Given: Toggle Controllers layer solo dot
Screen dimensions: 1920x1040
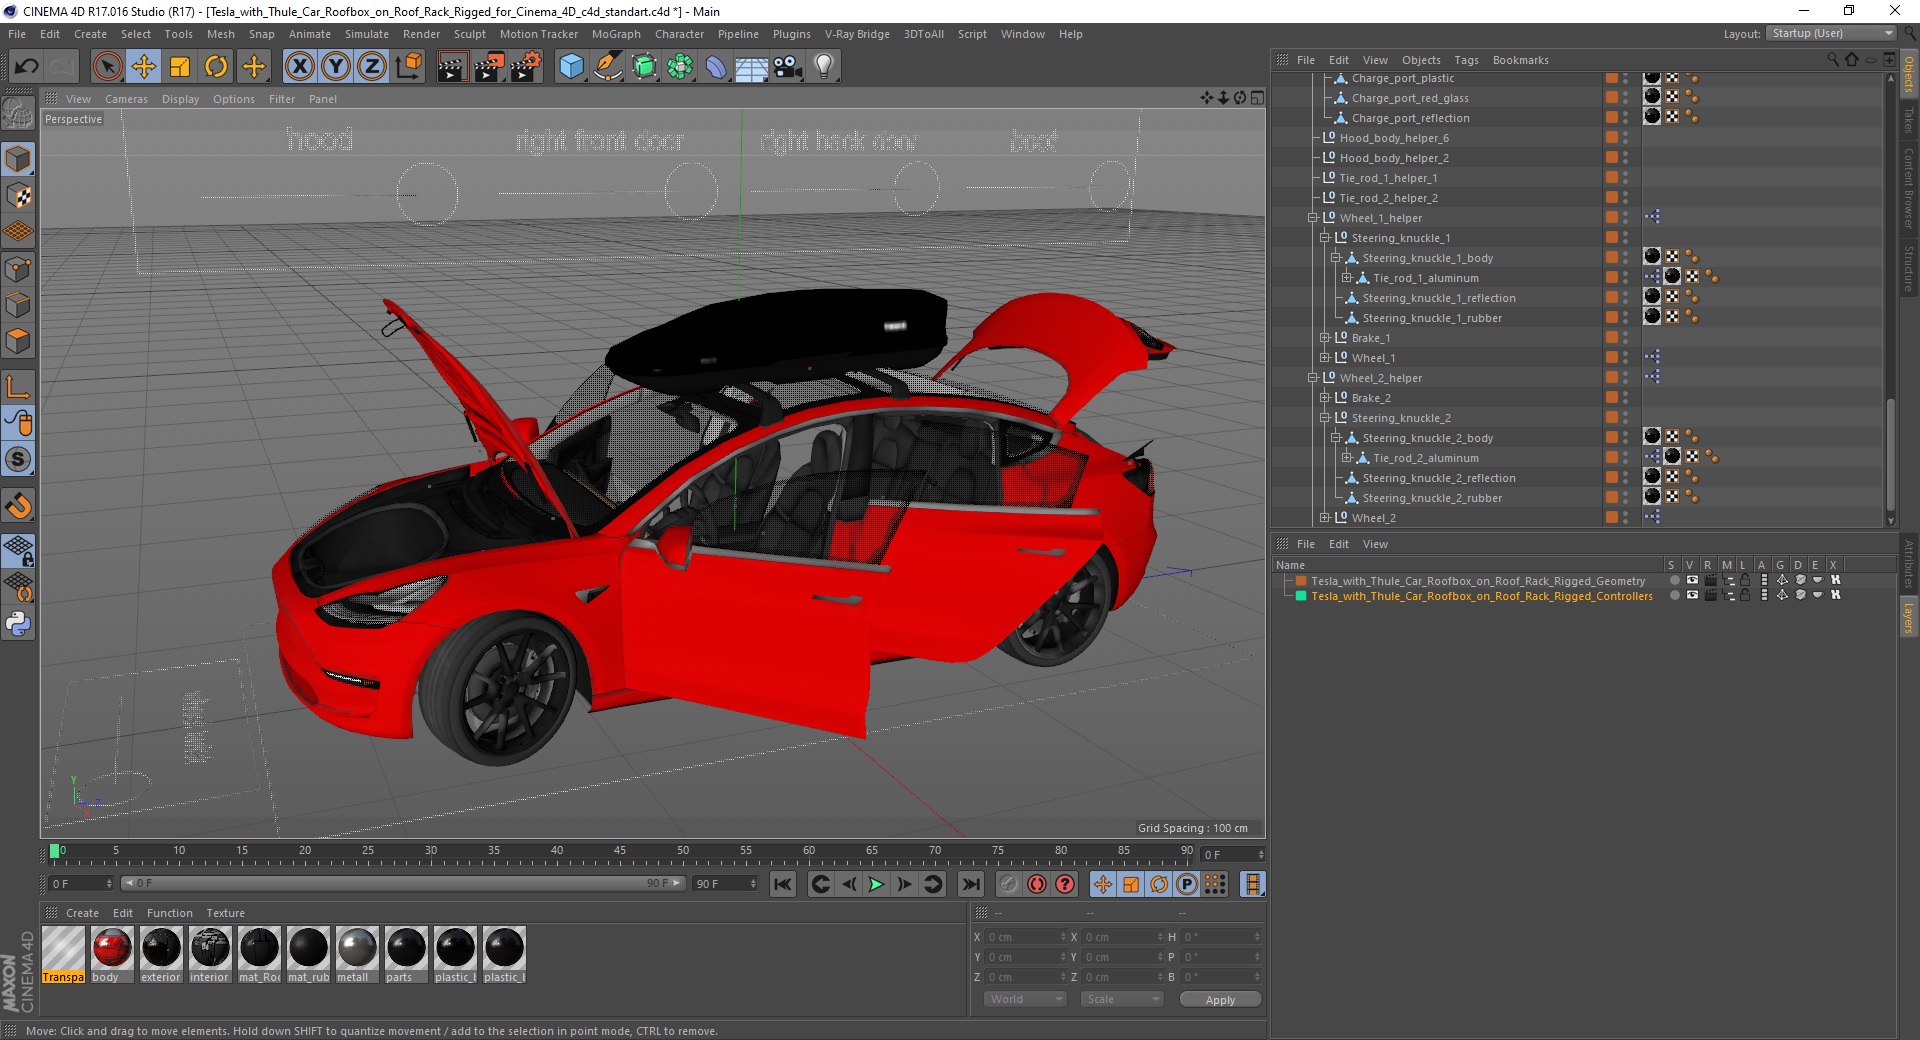Looking at the screenshot, I should (1674, 595).
